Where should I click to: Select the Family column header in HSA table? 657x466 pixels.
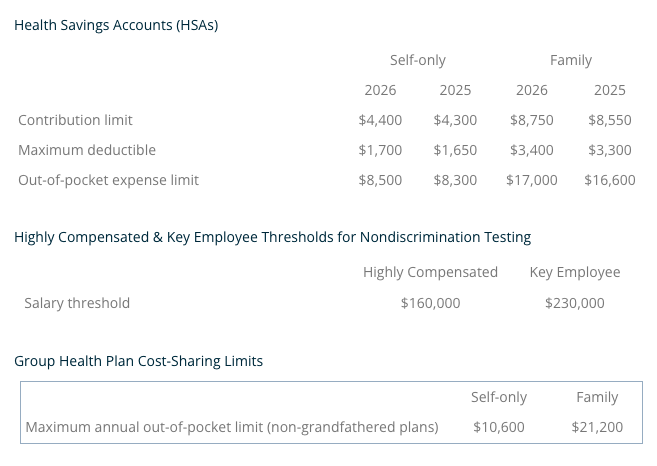pyautogui.click(x=571, y=60)
